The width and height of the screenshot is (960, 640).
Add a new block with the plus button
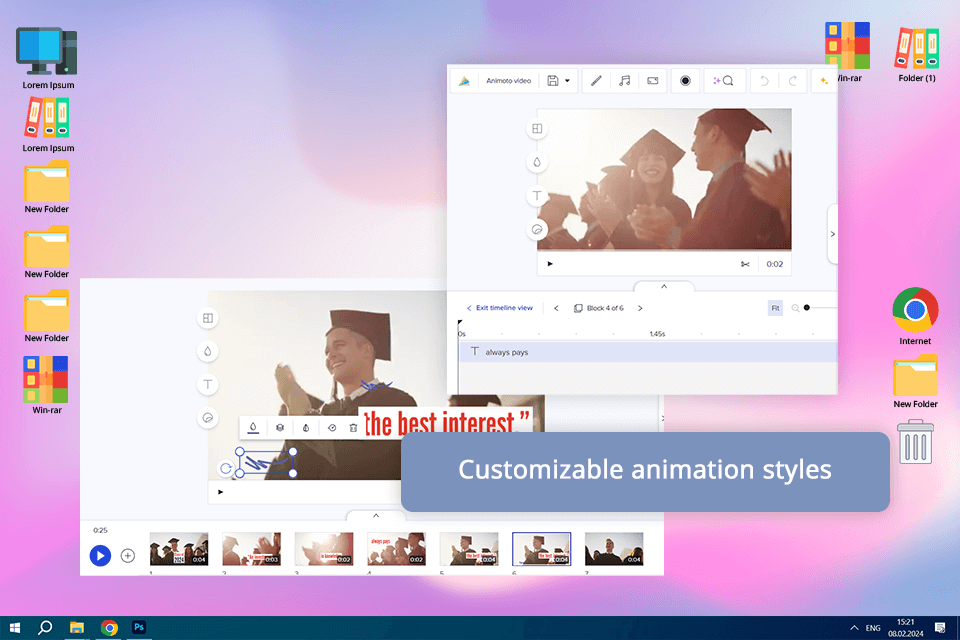[x=127, y=555]
